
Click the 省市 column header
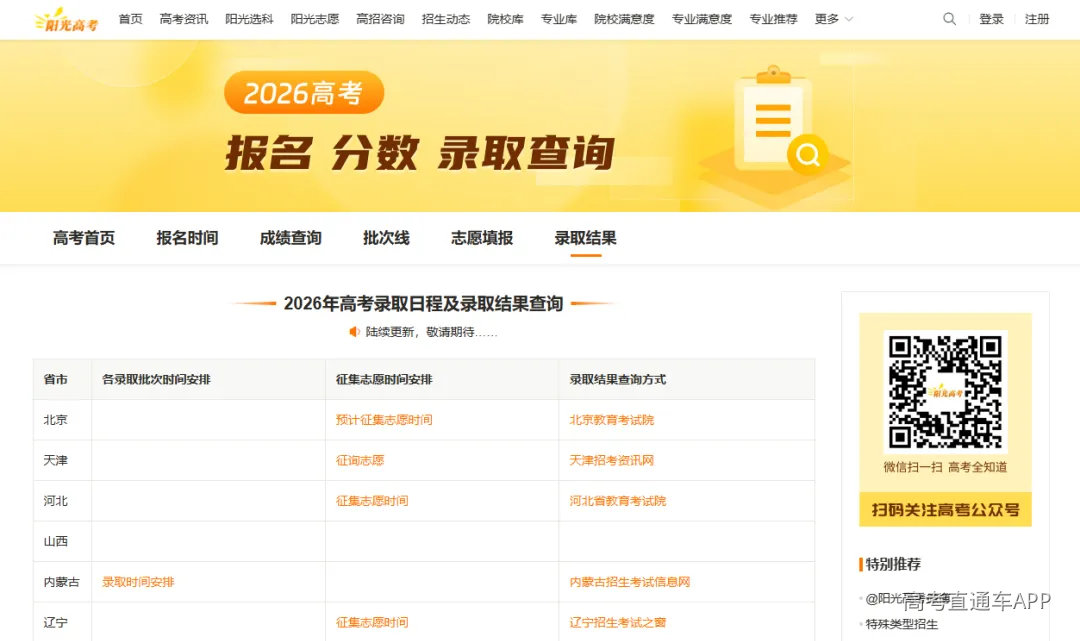56,379
